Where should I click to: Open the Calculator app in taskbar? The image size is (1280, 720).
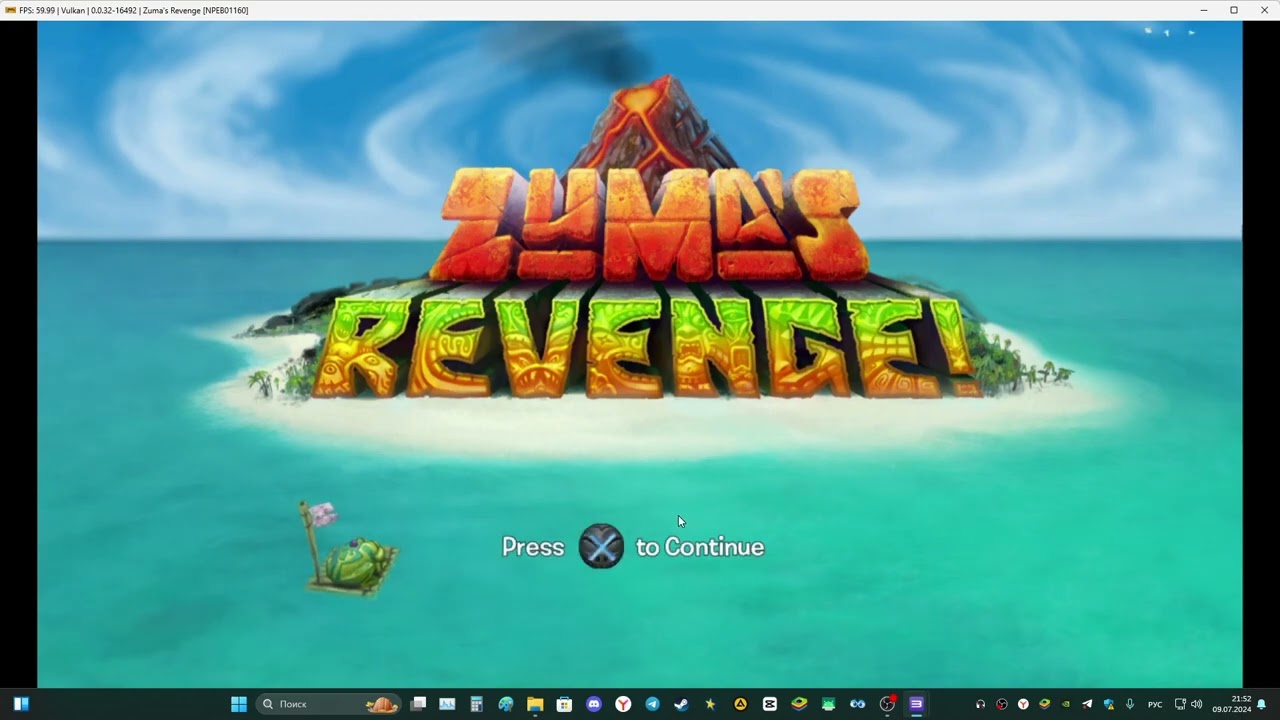tap(477, 704)
